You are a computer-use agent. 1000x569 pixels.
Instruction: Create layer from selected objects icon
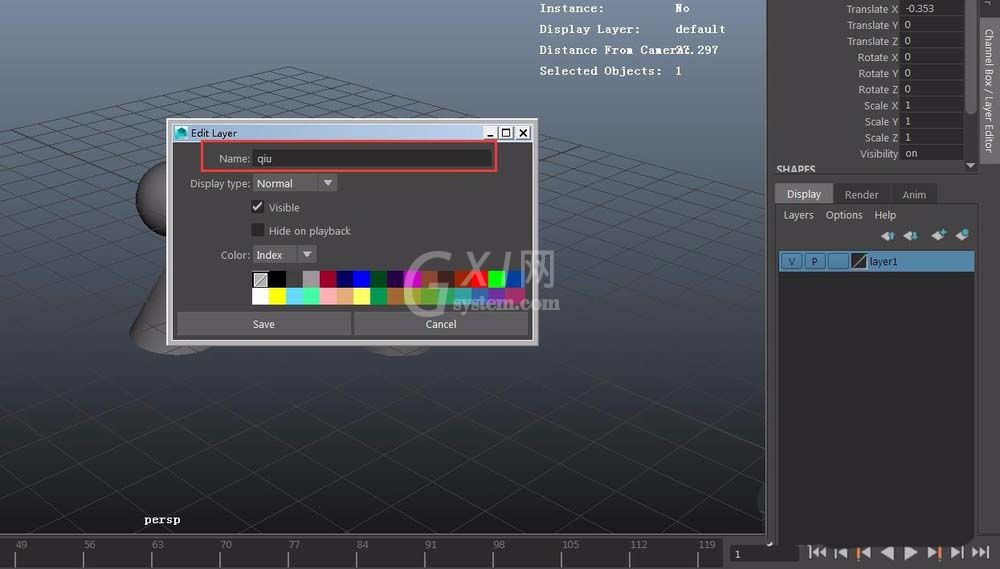(x=962, y=235)
